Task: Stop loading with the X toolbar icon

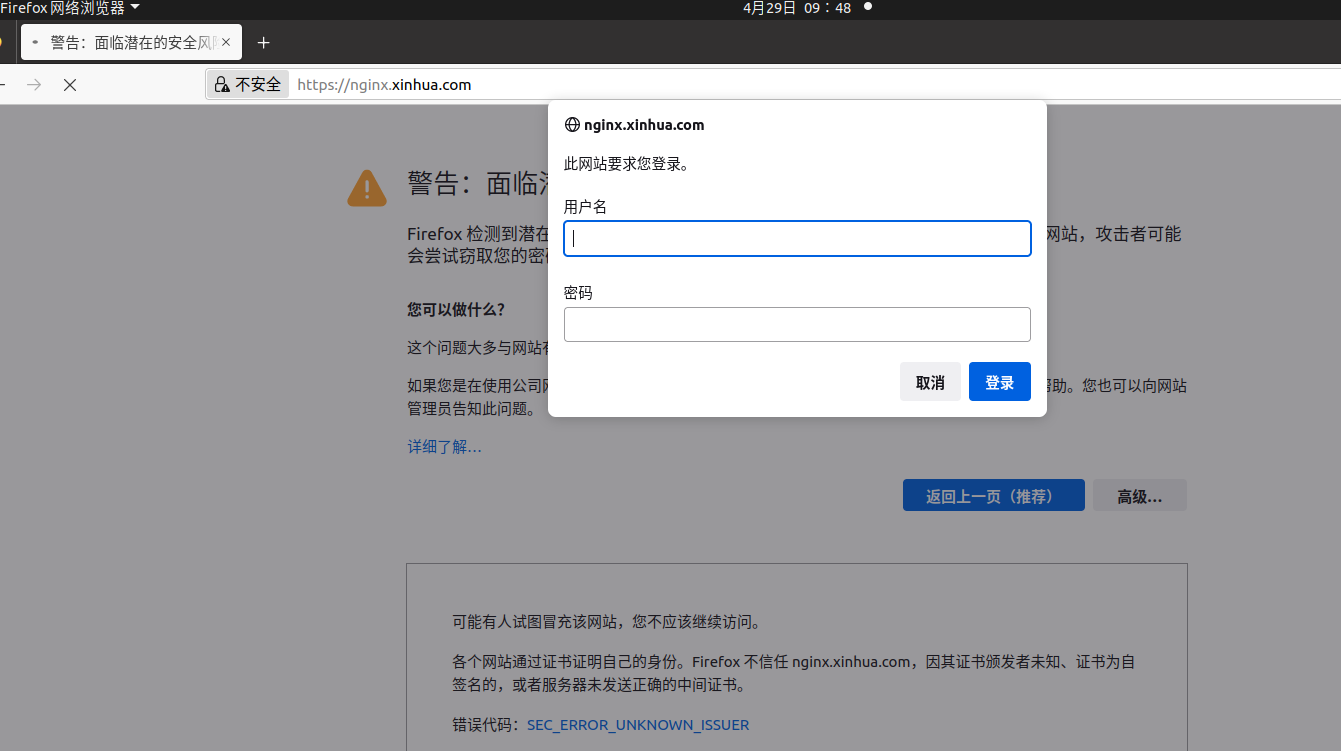Action: point(69,85)
